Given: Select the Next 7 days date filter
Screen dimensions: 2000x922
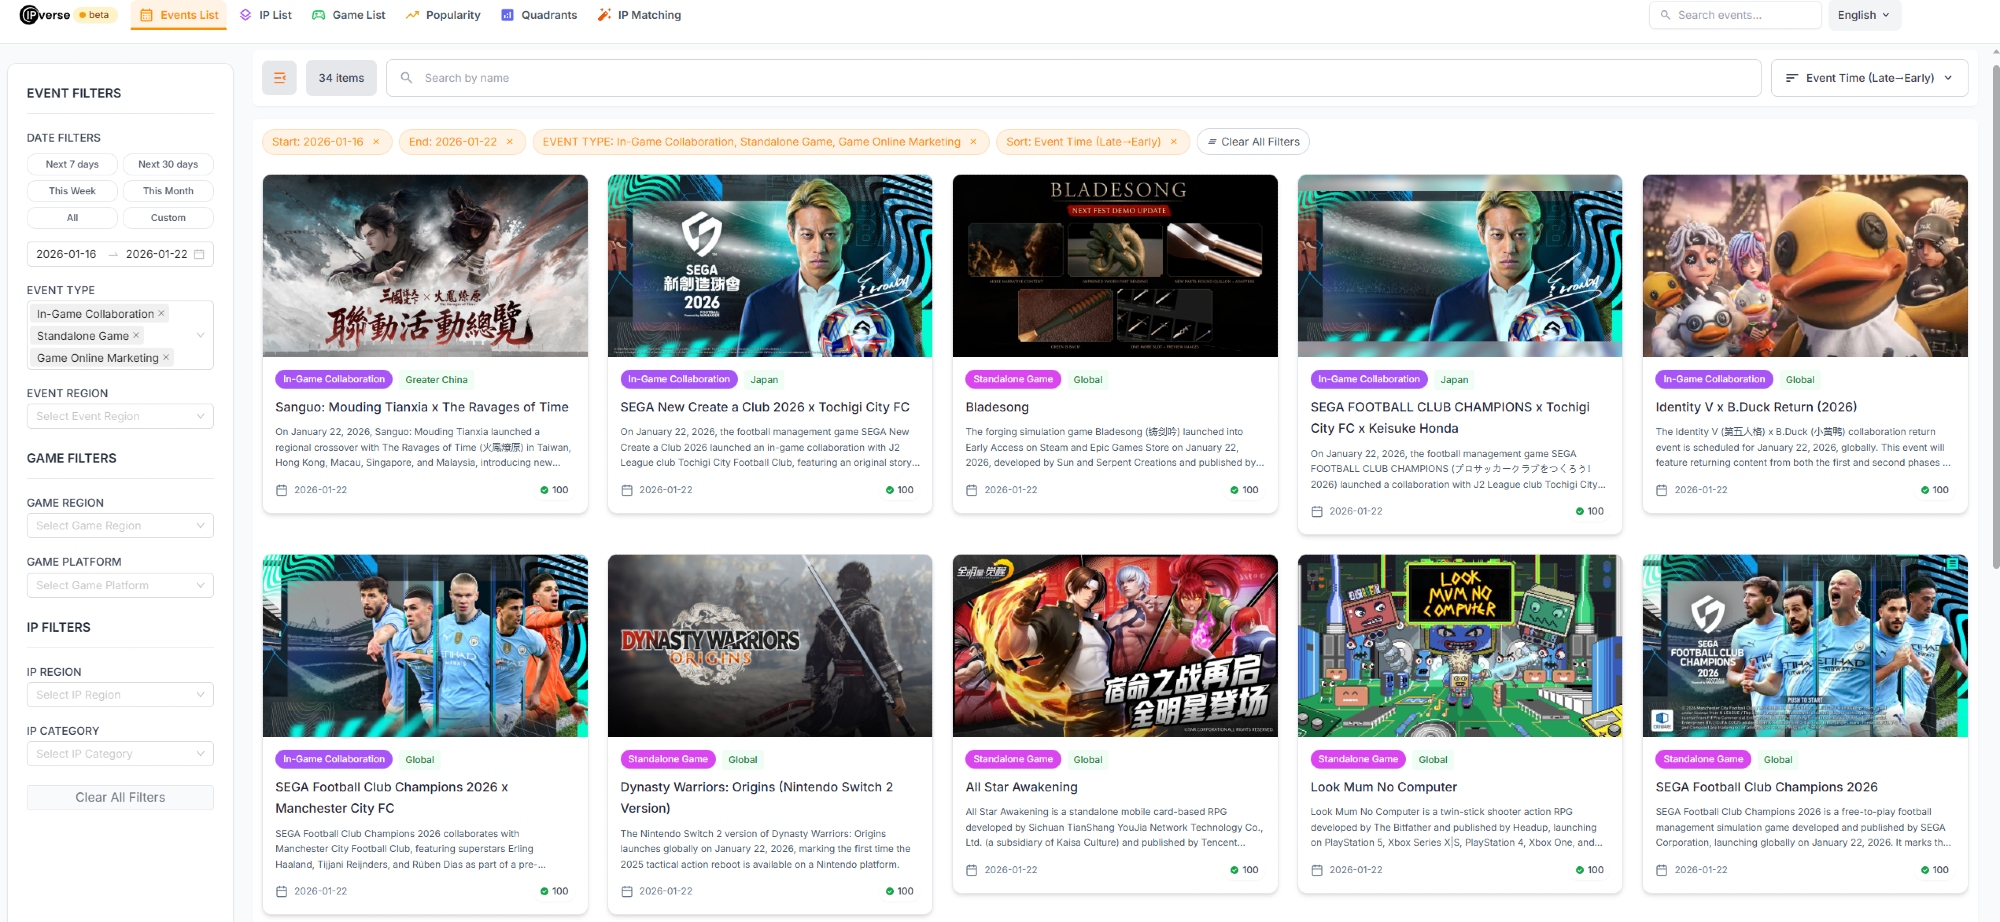Looking at the screenshot, I should pyautogui.click(x=72, y=164).
